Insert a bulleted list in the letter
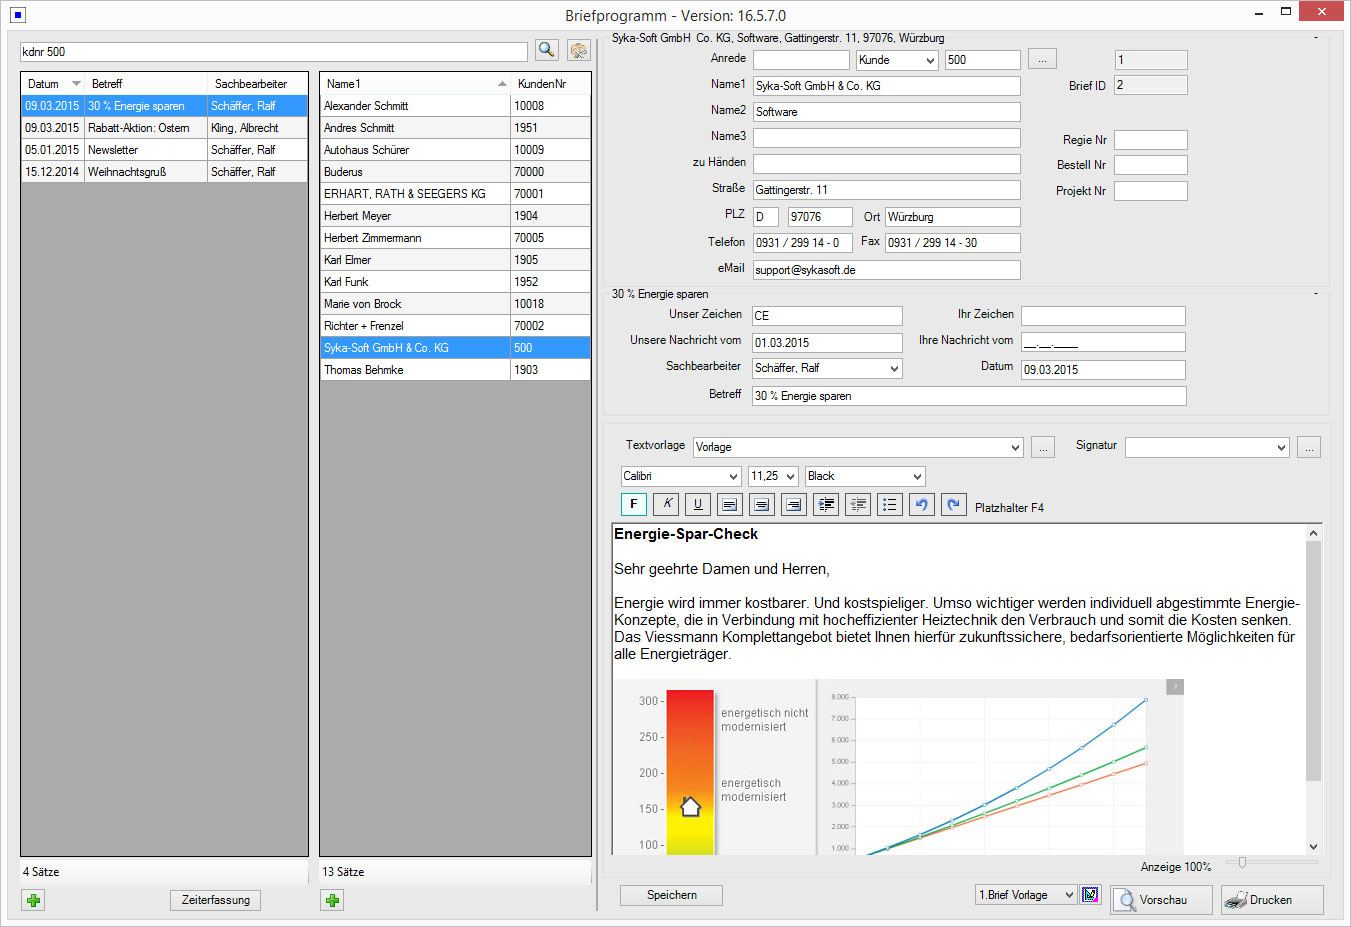The height and width of the screenshot is (927, 1351). tap(889, 505)
